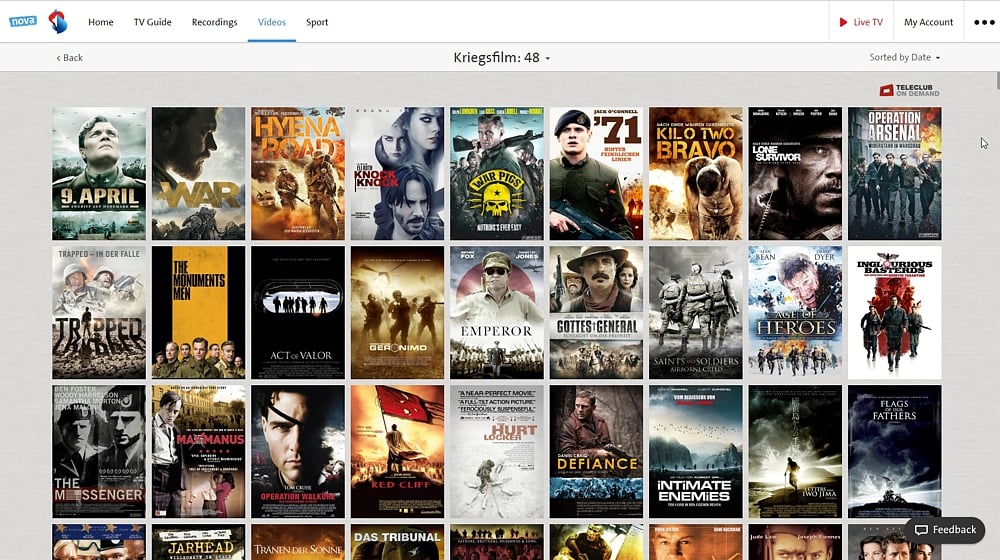Open the Act of Valor poster

[x=298, y=313]
